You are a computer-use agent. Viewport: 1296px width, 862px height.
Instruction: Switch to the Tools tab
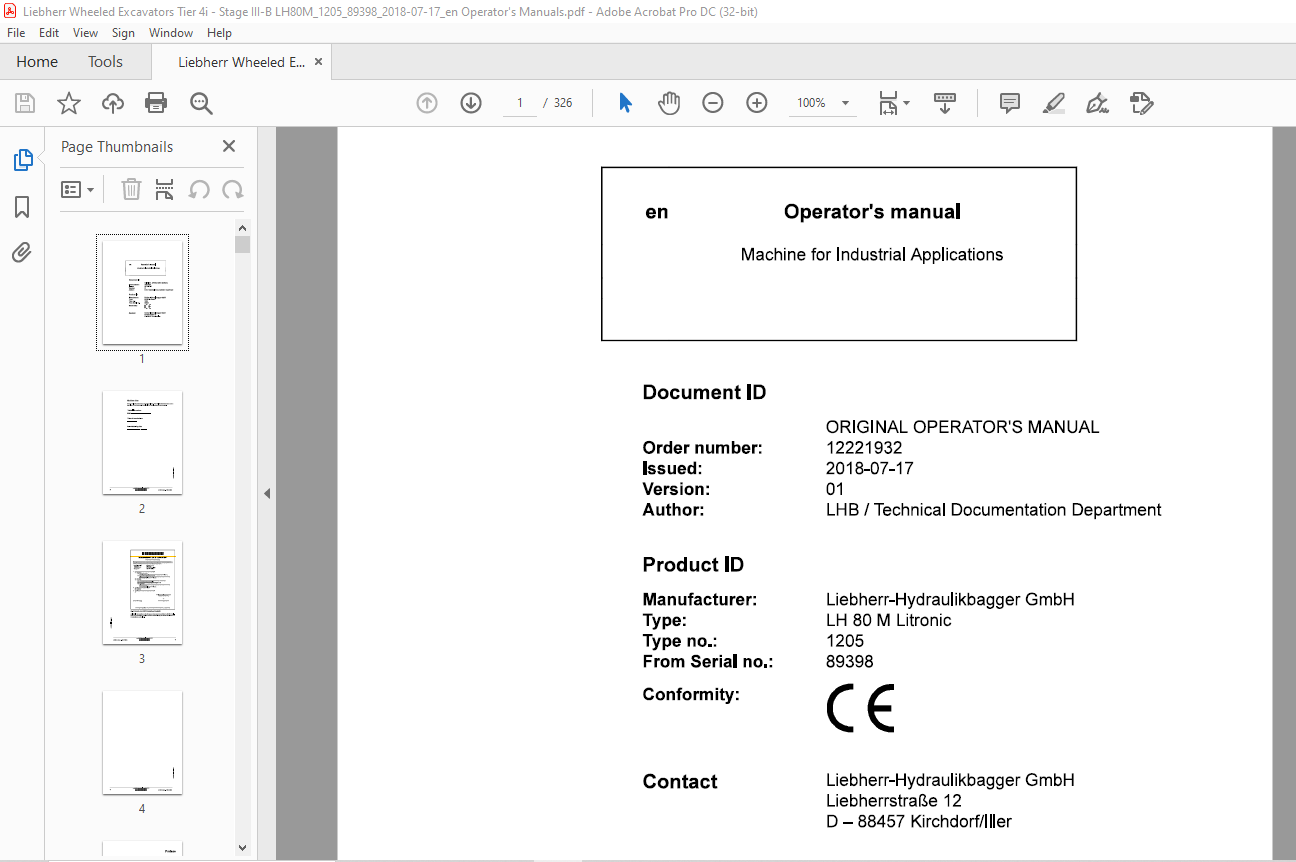(105, 62)
